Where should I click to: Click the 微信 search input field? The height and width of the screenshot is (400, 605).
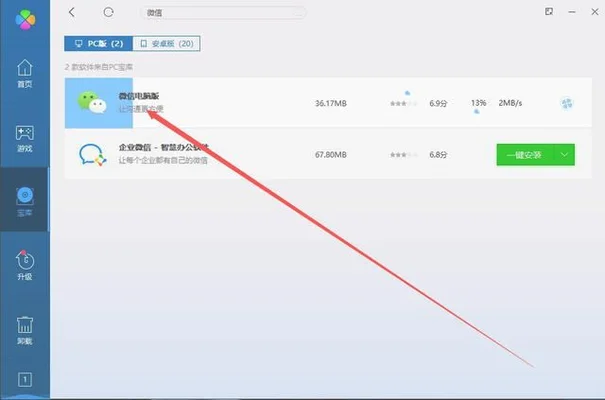pyautogui.click(x=223, y=13)
